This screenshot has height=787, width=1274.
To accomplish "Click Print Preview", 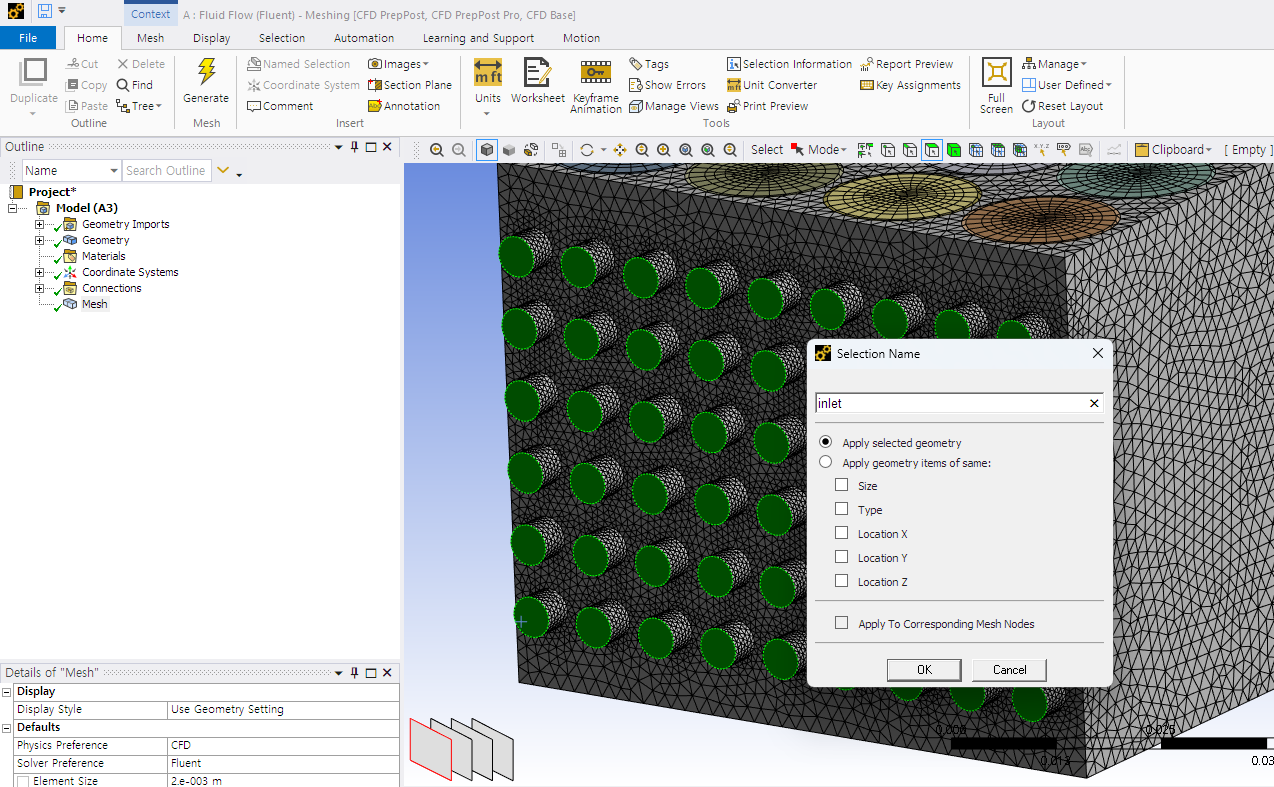I will [767, 106].
